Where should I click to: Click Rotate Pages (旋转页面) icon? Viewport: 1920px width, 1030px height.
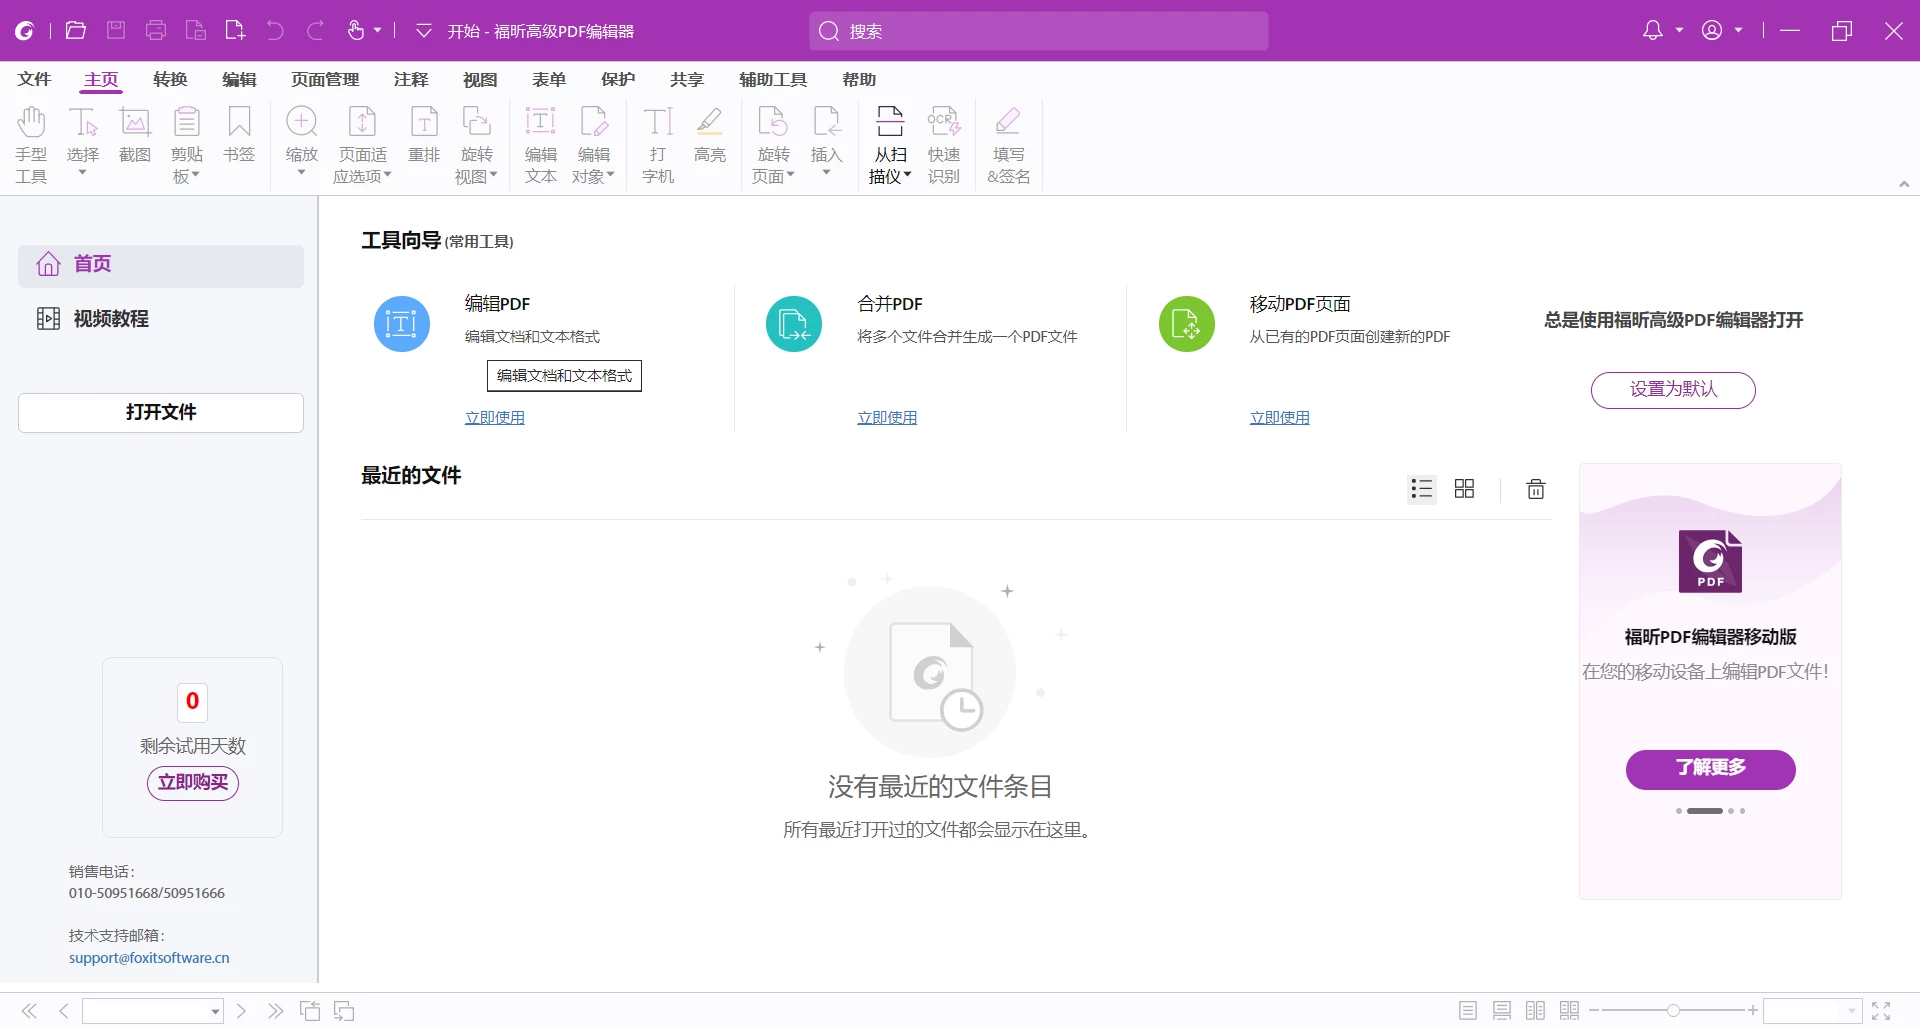[x=773, y=144]
